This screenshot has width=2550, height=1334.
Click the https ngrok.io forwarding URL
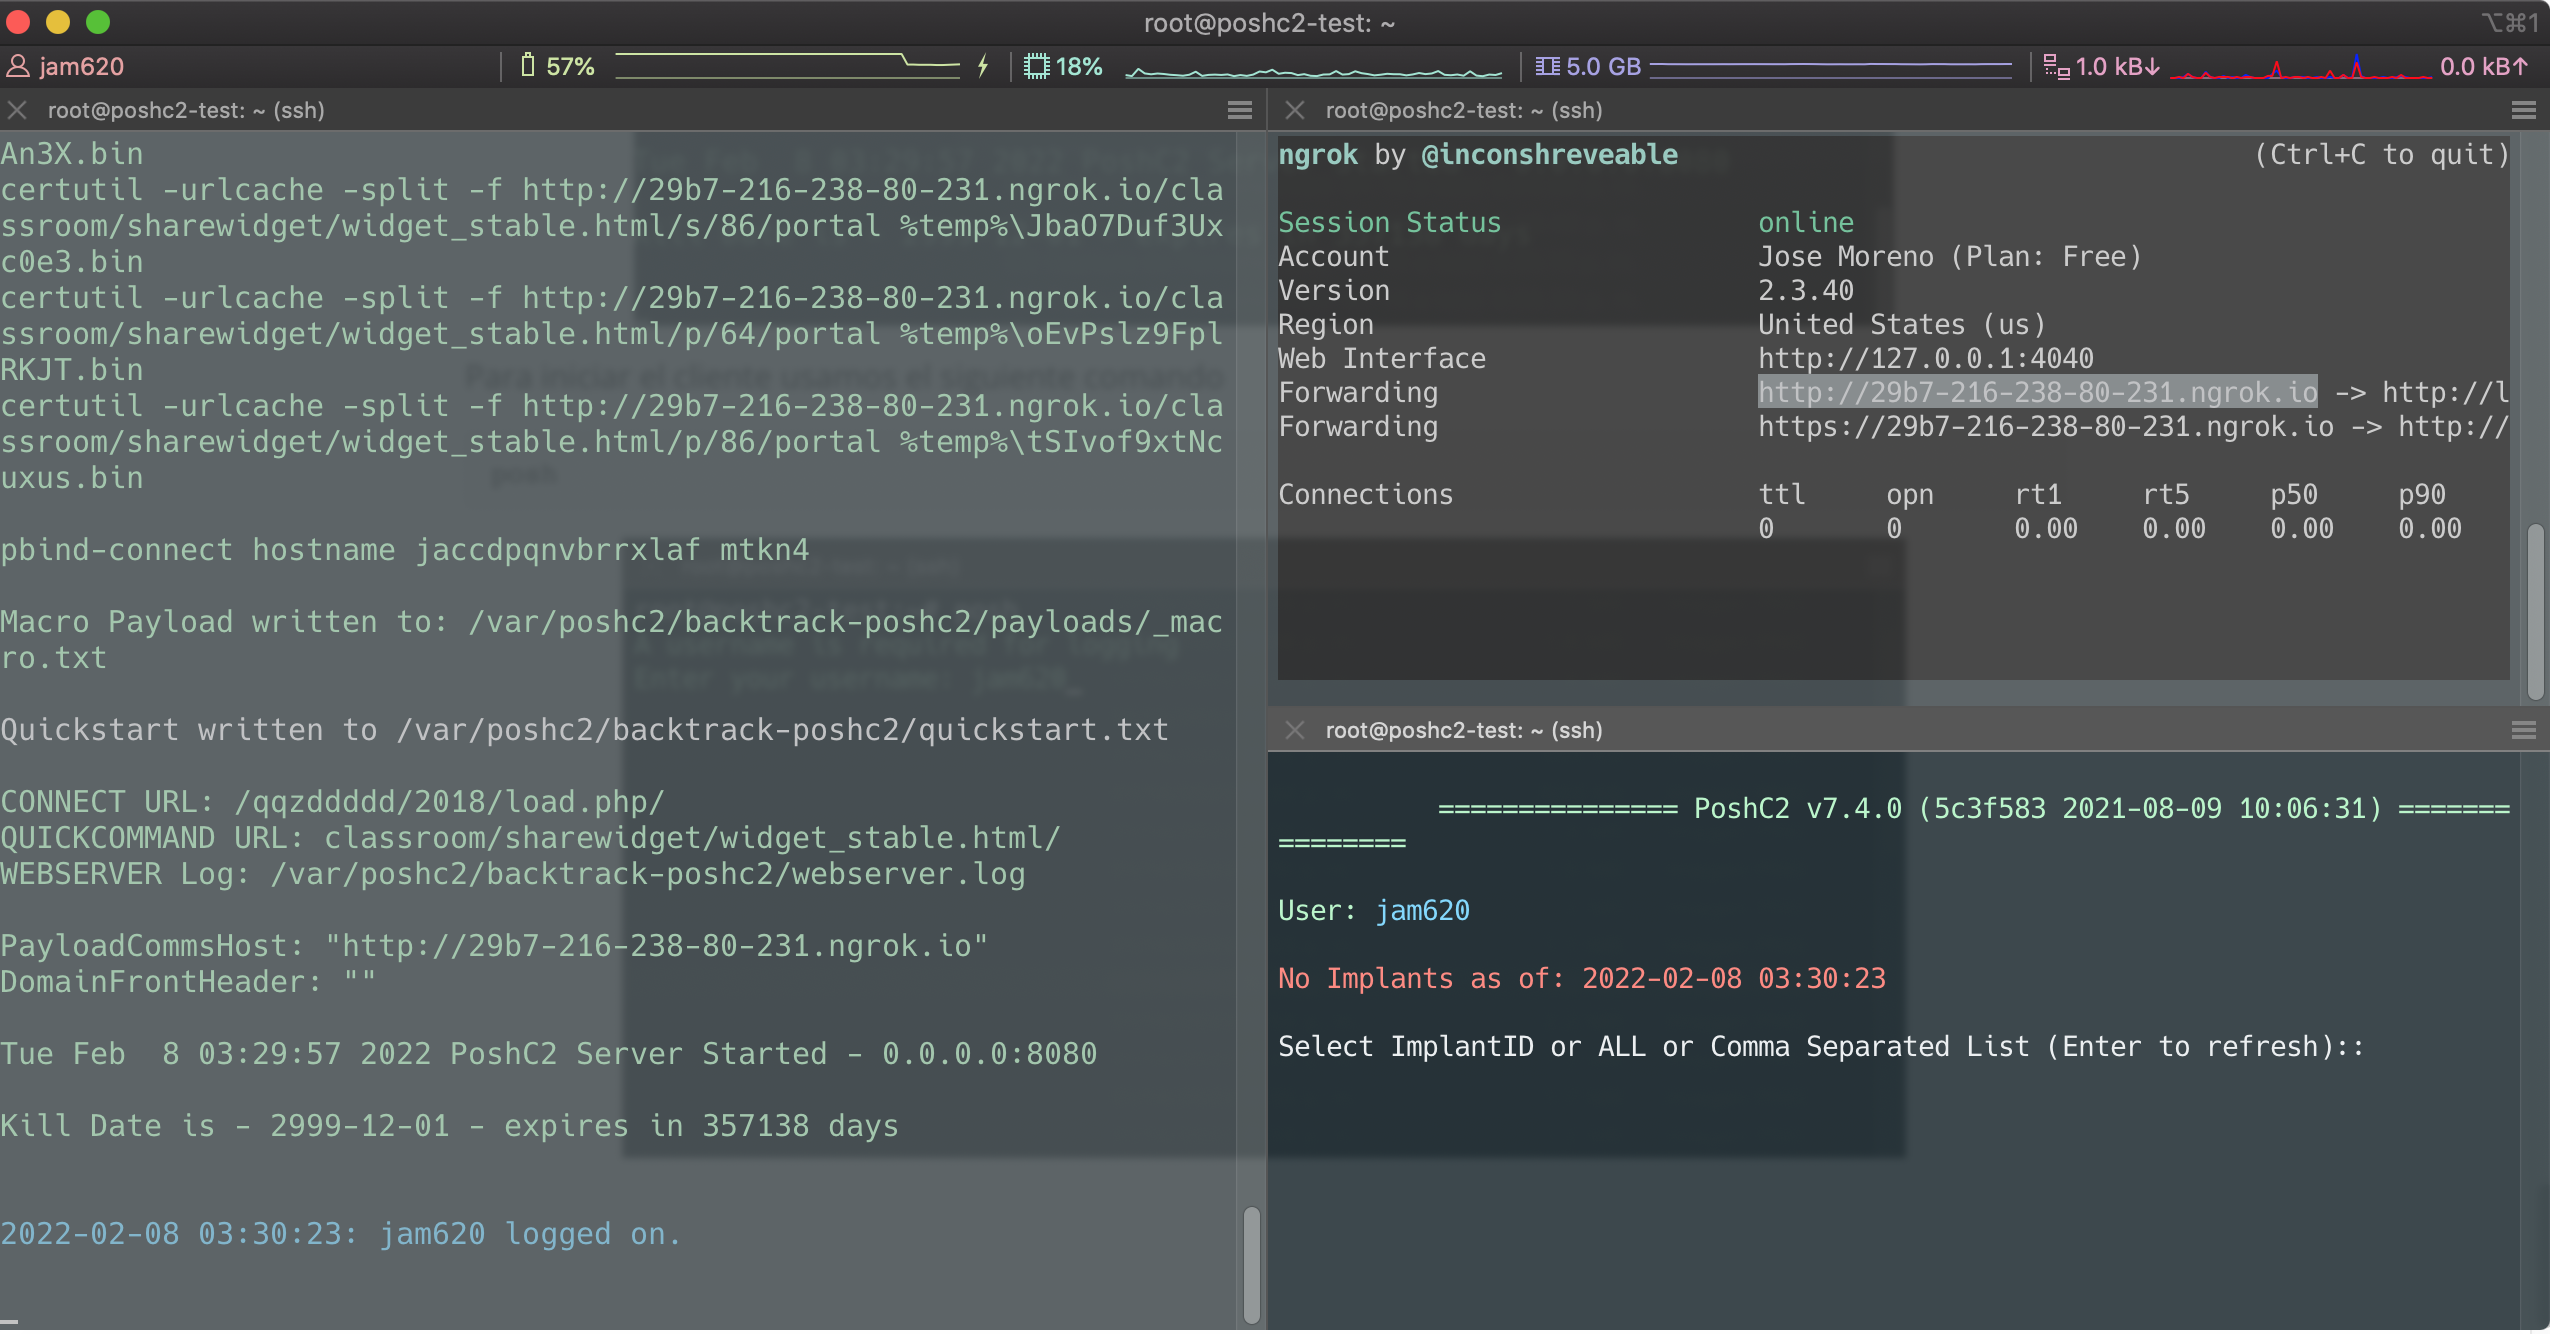coord(2046,427)
